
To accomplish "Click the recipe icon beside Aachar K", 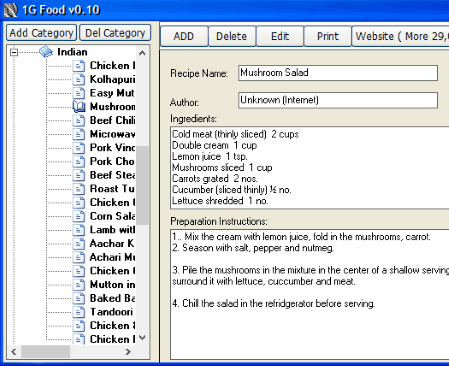I will [79, 243].
